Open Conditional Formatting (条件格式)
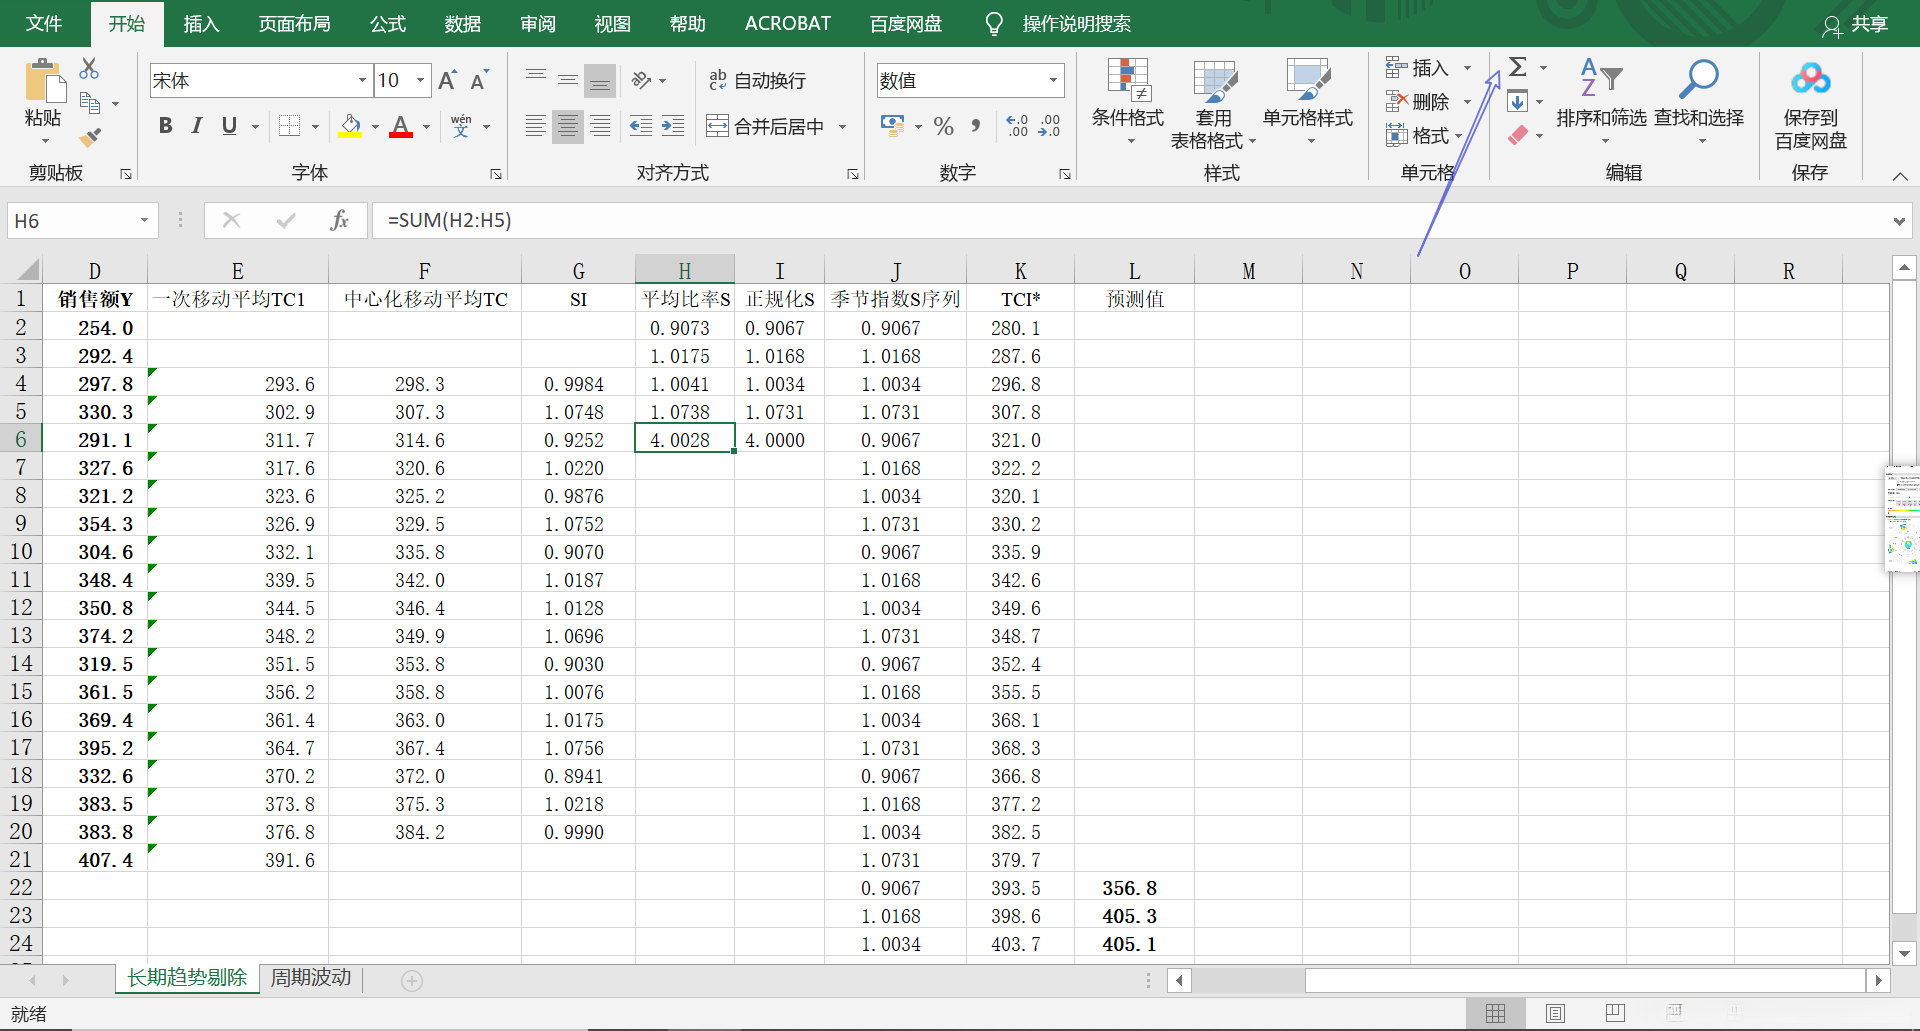Image resolution: width=1920 pixels, height=1031 pixels. coord(1127,100)
